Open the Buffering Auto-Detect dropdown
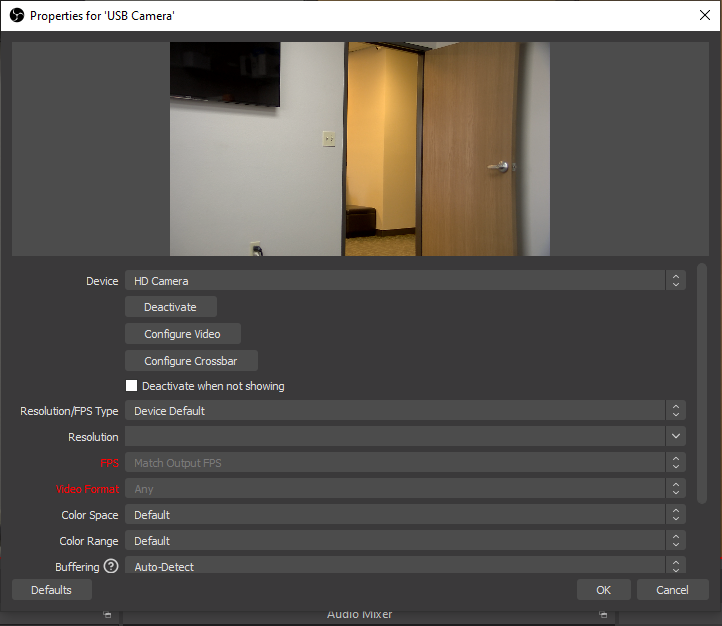The width and height of the screenshot is (722, 626). point(404,567)
